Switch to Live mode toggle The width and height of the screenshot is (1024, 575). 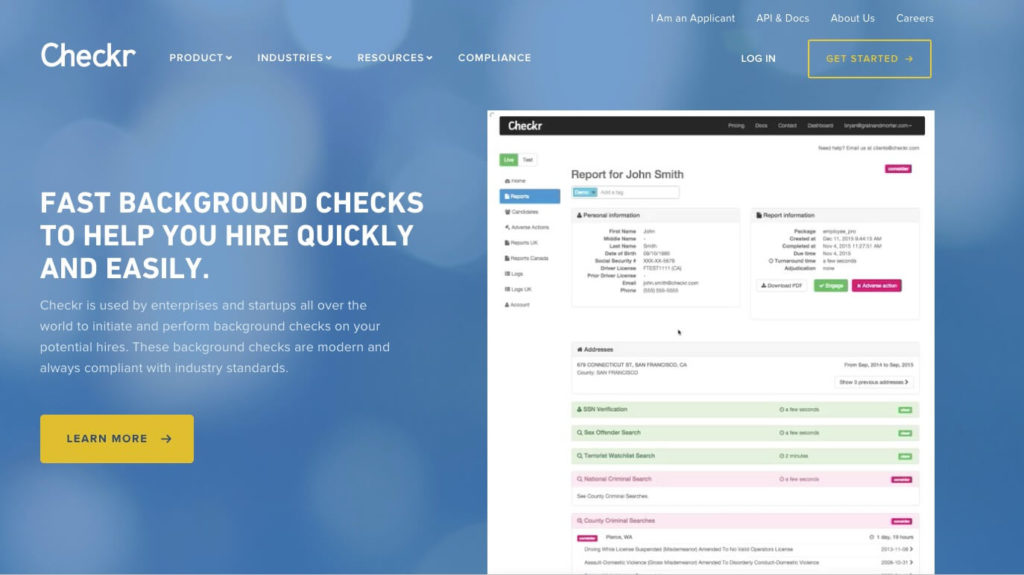point(509,159)
